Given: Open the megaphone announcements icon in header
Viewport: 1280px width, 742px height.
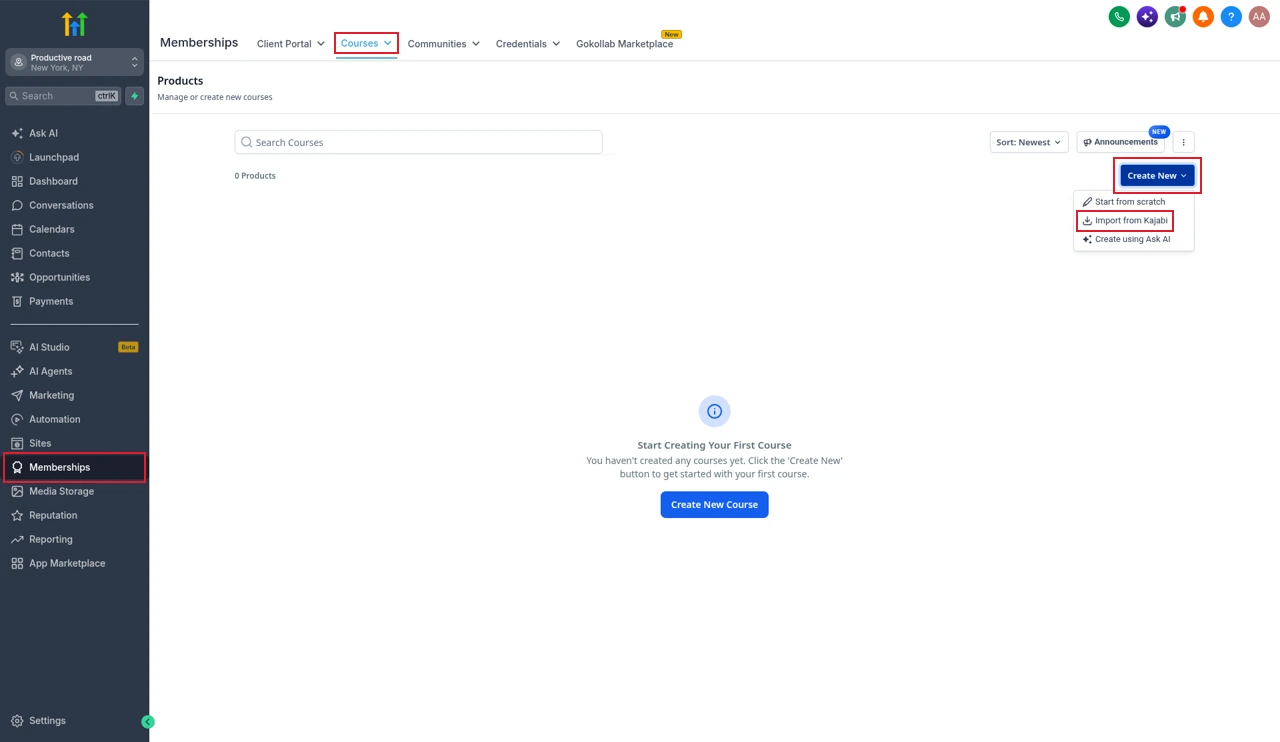Looking at the screenshot, I should (x=1175, y=17).
